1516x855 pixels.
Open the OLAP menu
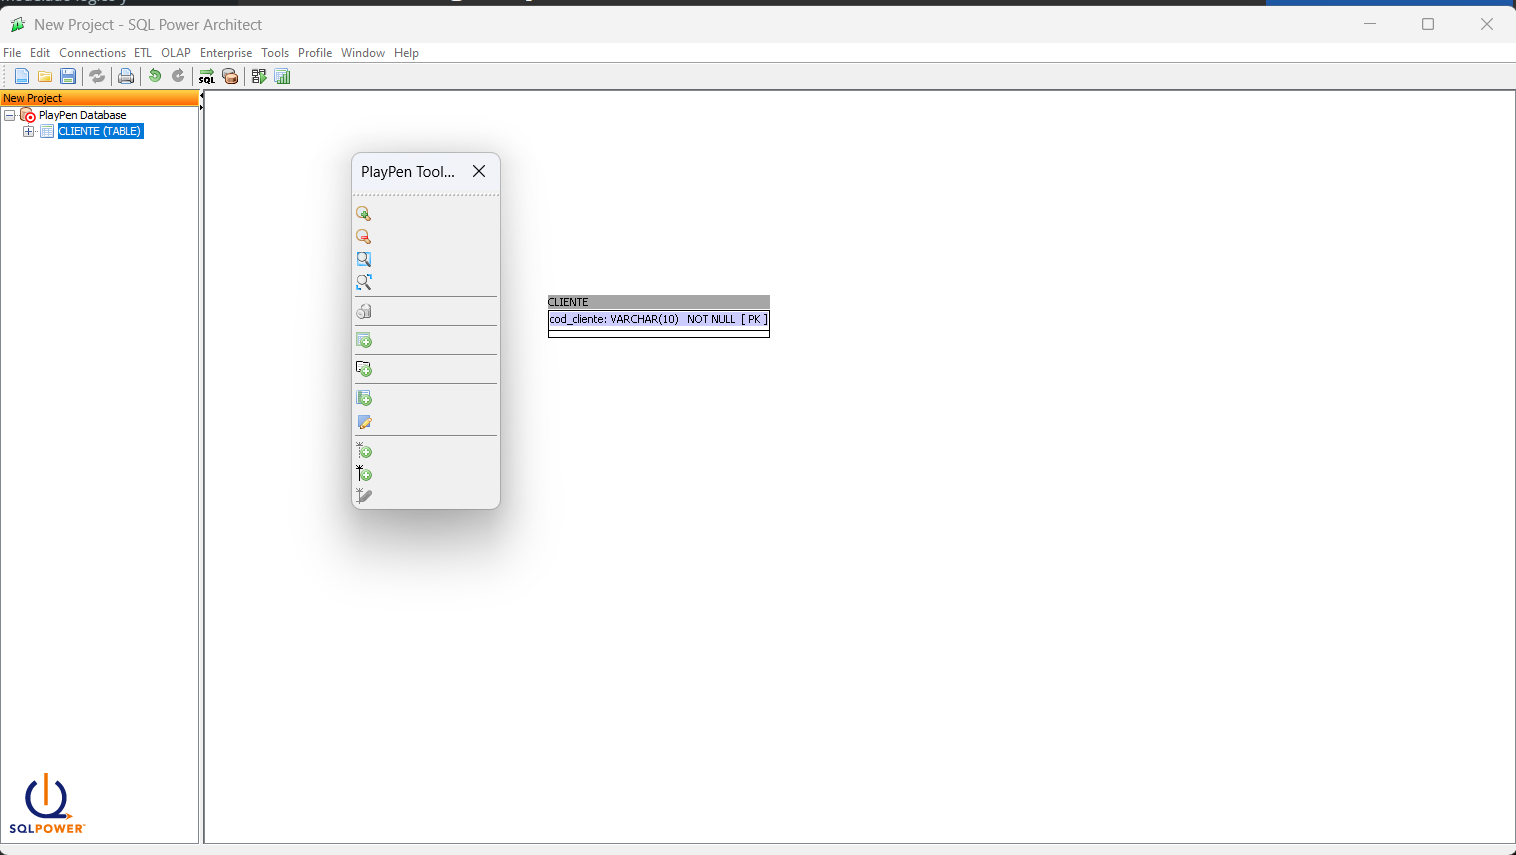176,53
